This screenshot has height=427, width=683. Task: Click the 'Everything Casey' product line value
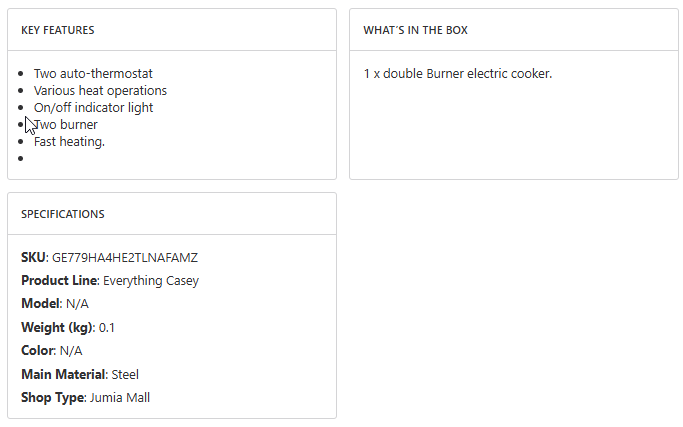point(151,280)
